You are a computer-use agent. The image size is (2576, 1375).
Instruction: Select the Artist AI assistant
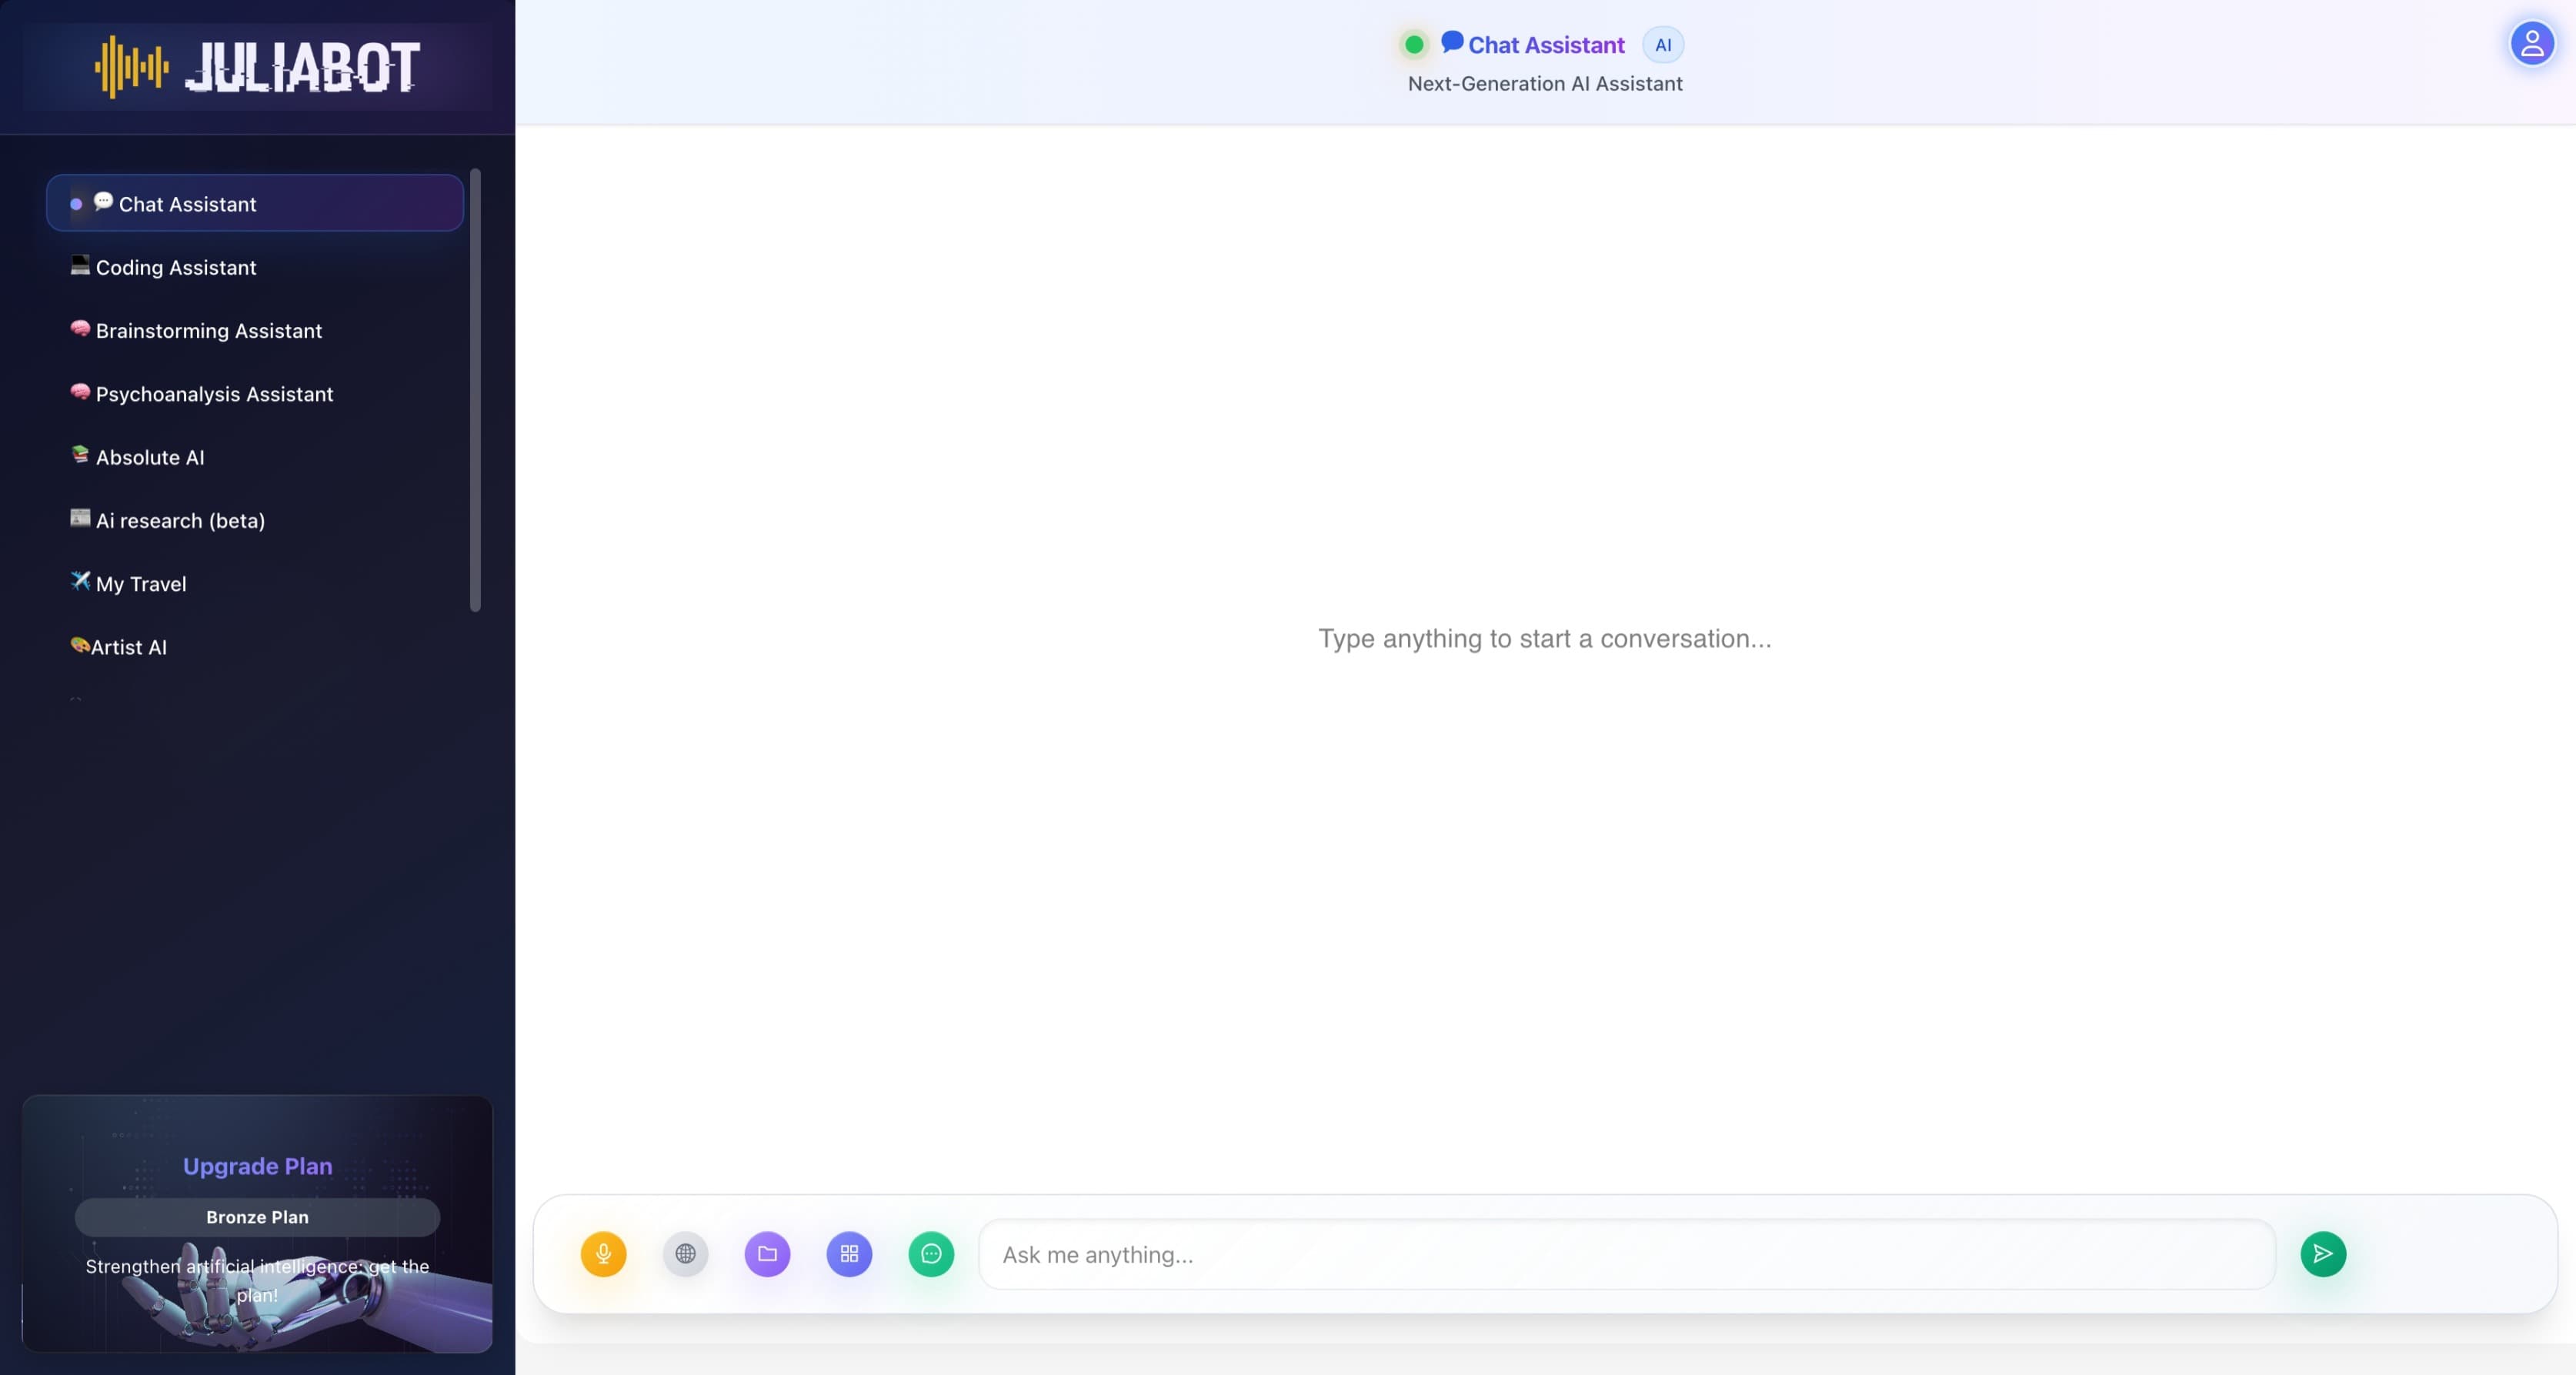click(129, 646)
